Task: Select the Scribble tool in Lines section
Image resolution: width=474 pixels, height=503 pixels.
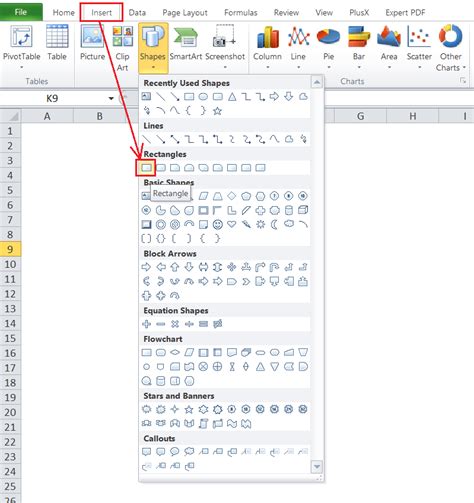Action: click(x=303, y=139)
